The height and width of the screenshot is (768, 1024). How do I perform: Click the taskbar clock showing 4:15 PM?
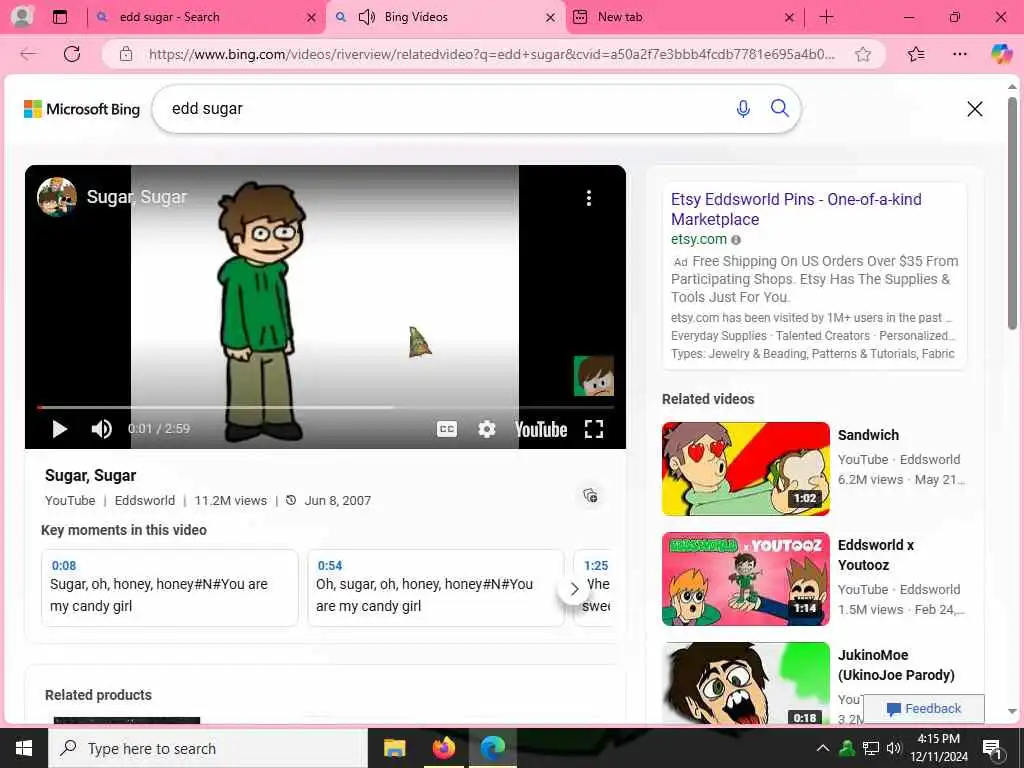[x=938, y=748]
